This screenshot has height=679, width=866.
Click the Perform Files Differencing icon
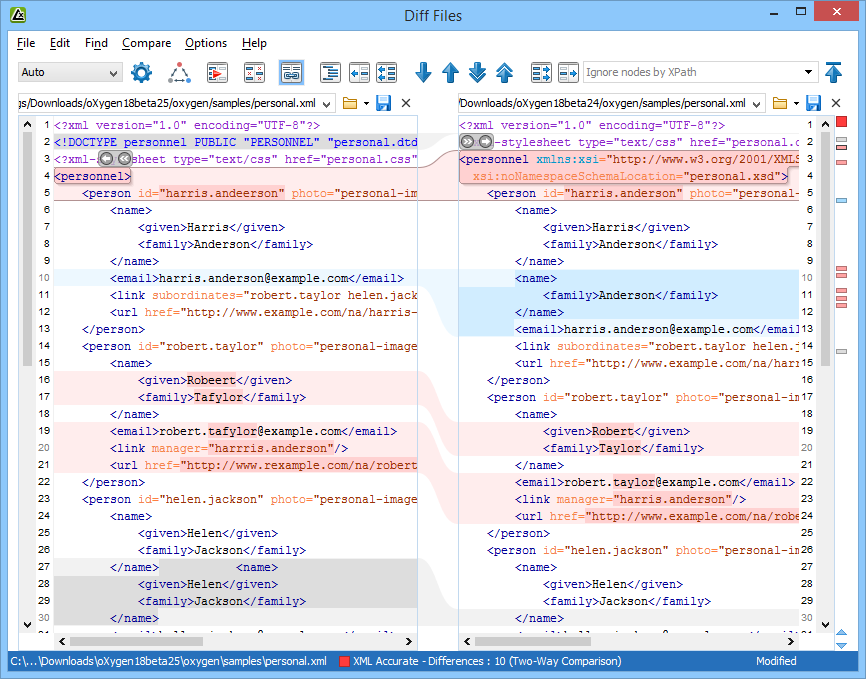(216, 73)
